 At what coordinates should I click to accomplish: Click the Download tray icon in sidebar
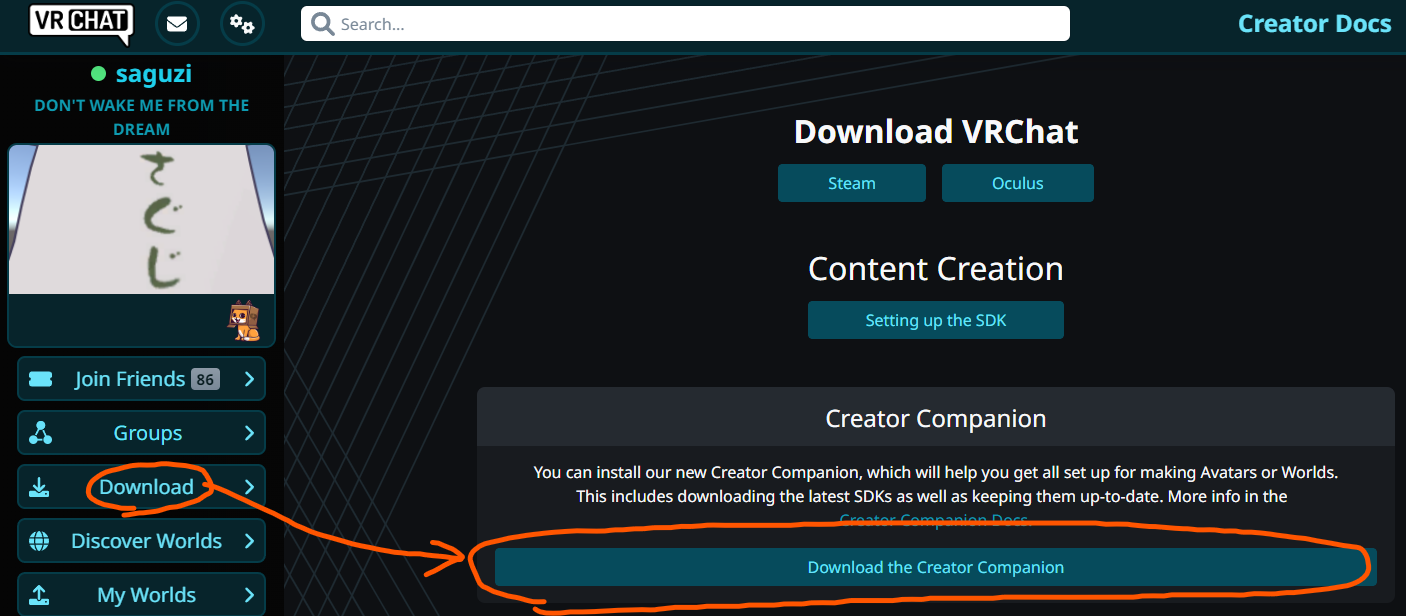(x=40, y=487)
